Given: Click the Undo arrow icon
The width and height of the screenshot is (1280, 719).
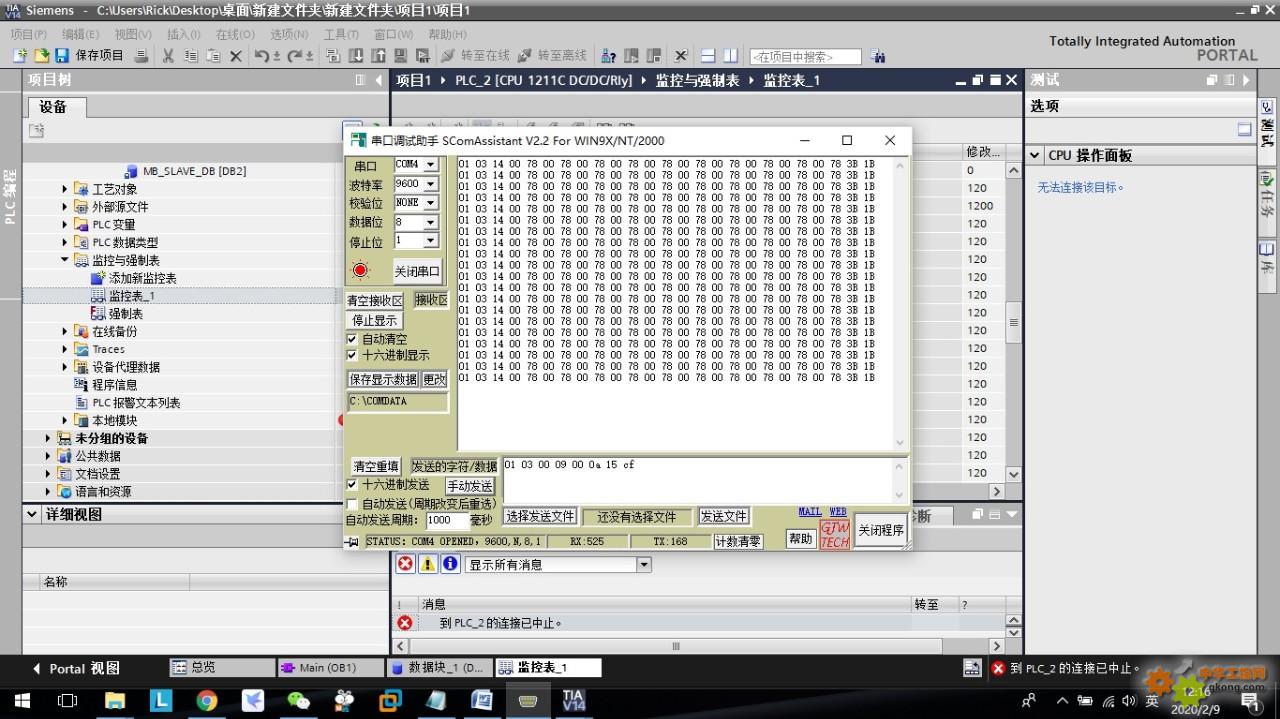Looking at the screenshot, I should tap(262, 56).
